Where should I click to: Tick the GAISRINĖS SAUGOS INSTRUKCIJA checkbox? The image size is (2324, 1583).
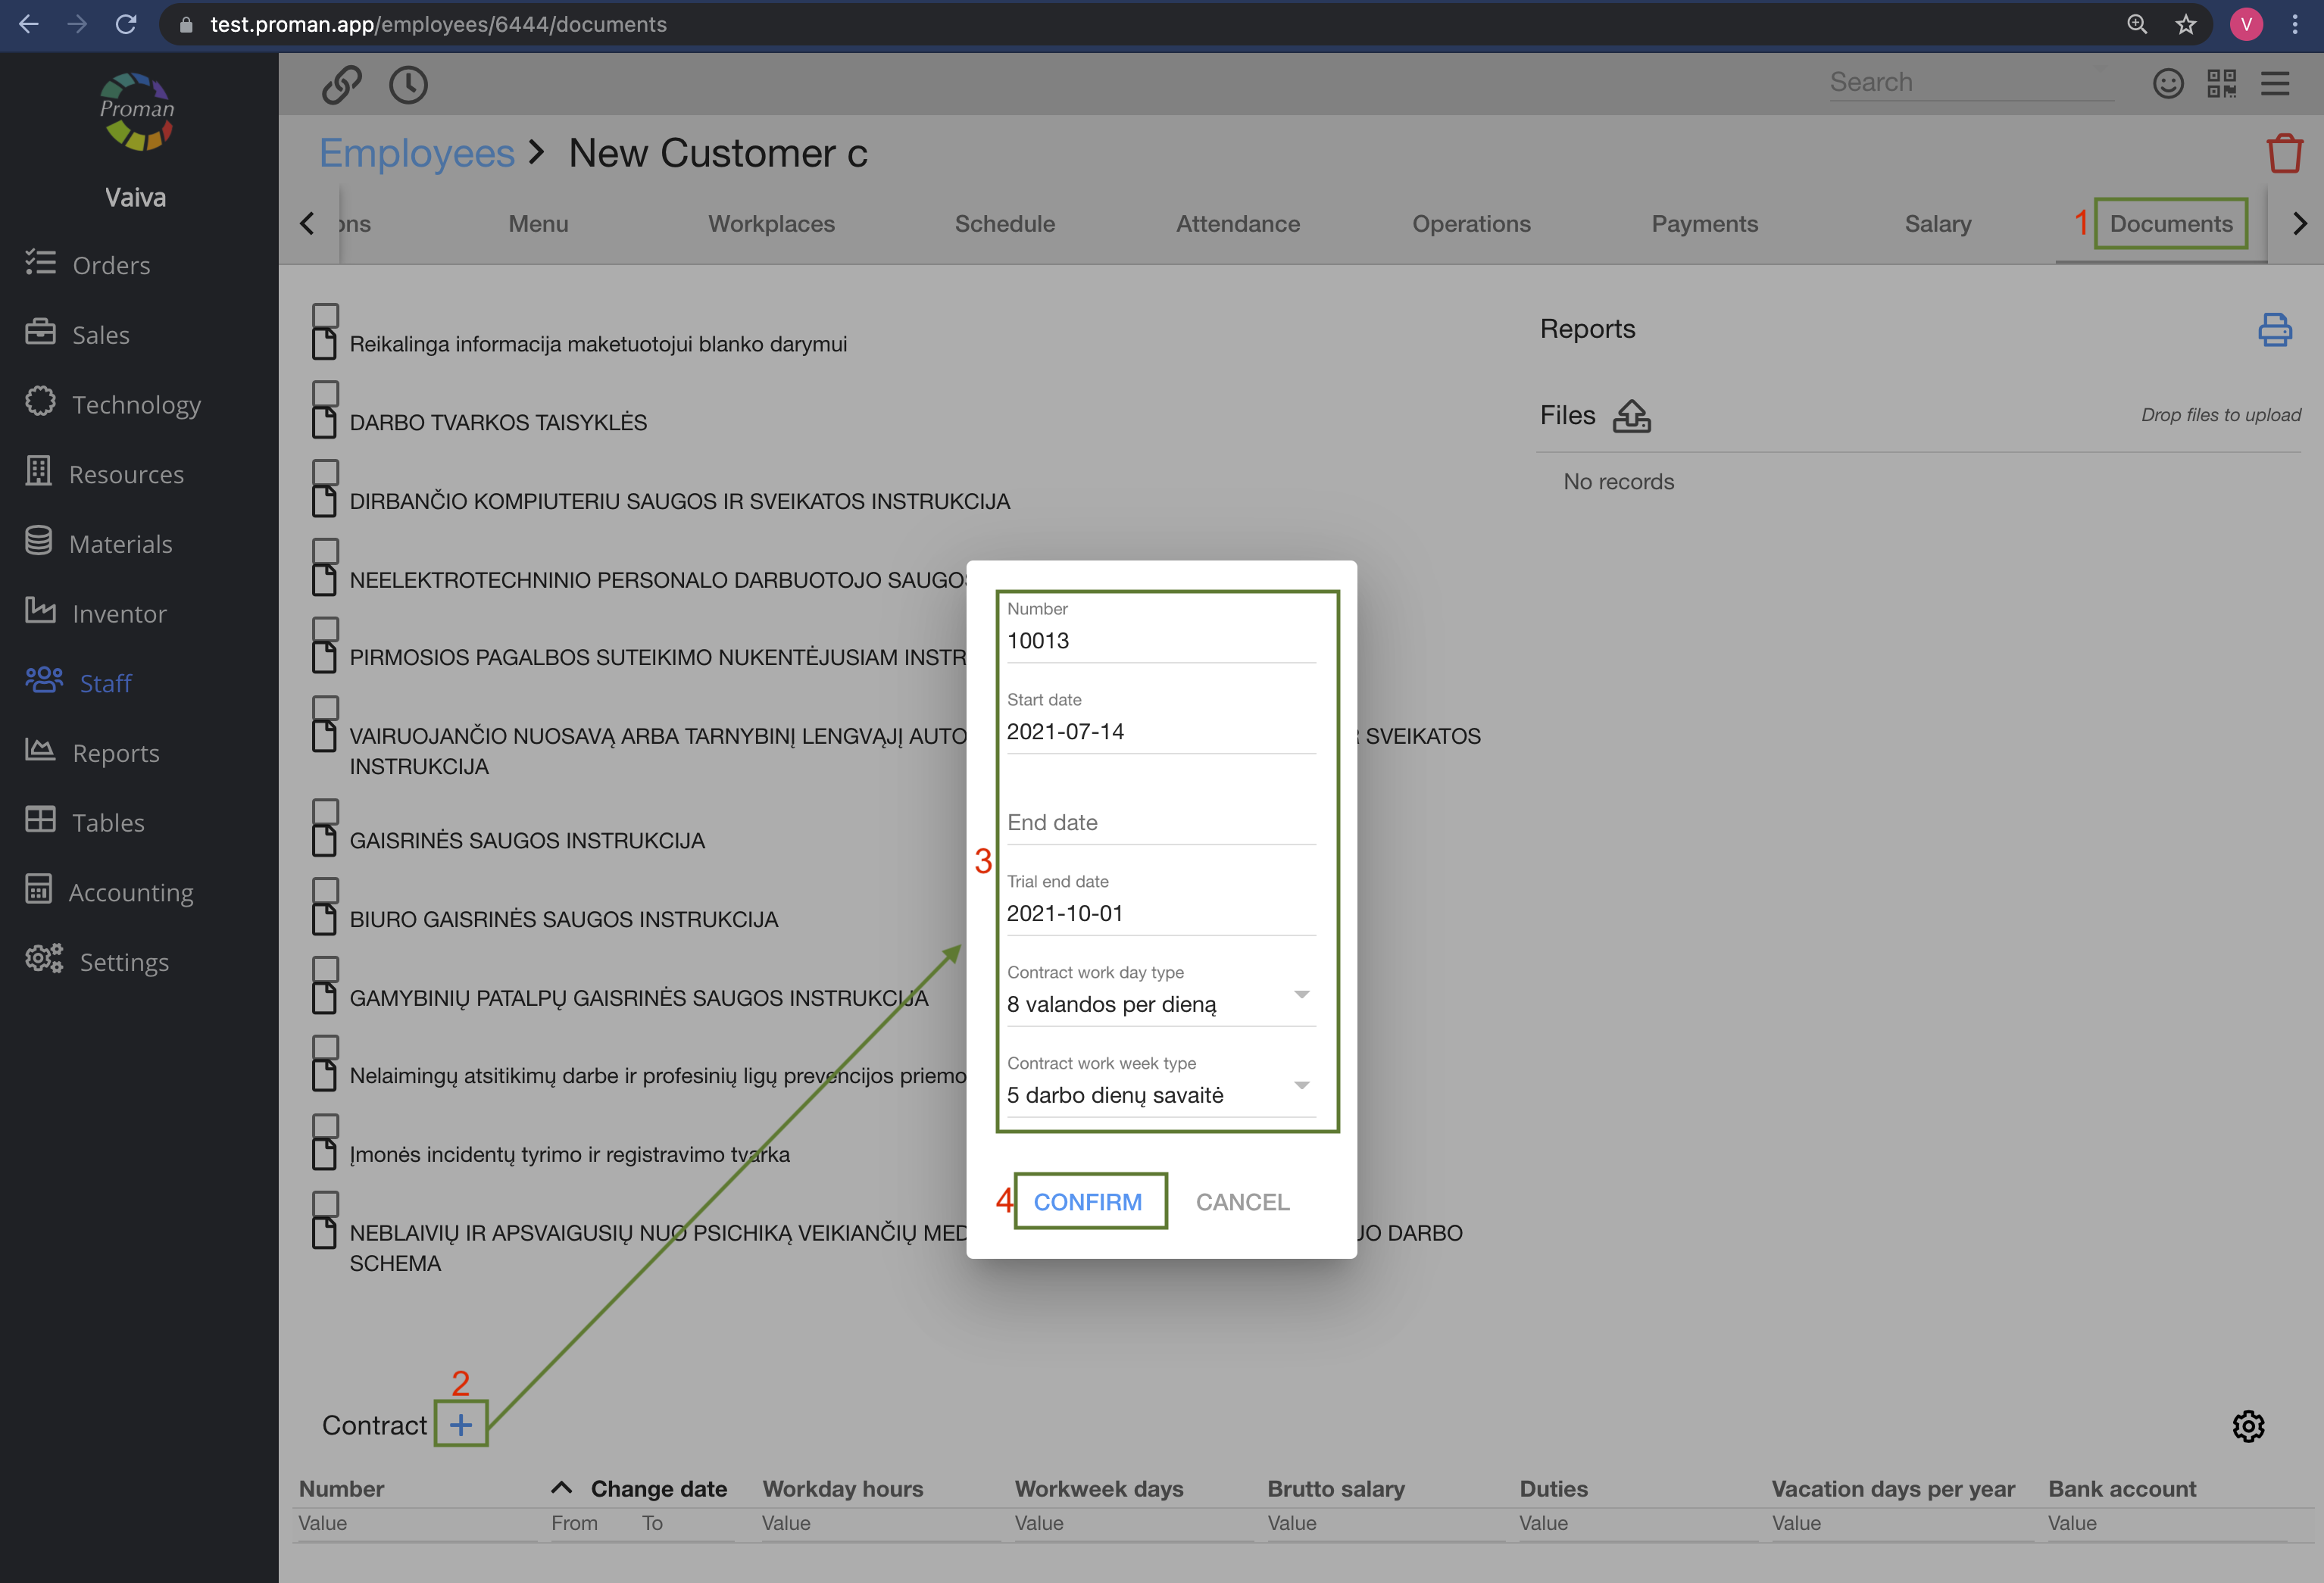point(326,811)
